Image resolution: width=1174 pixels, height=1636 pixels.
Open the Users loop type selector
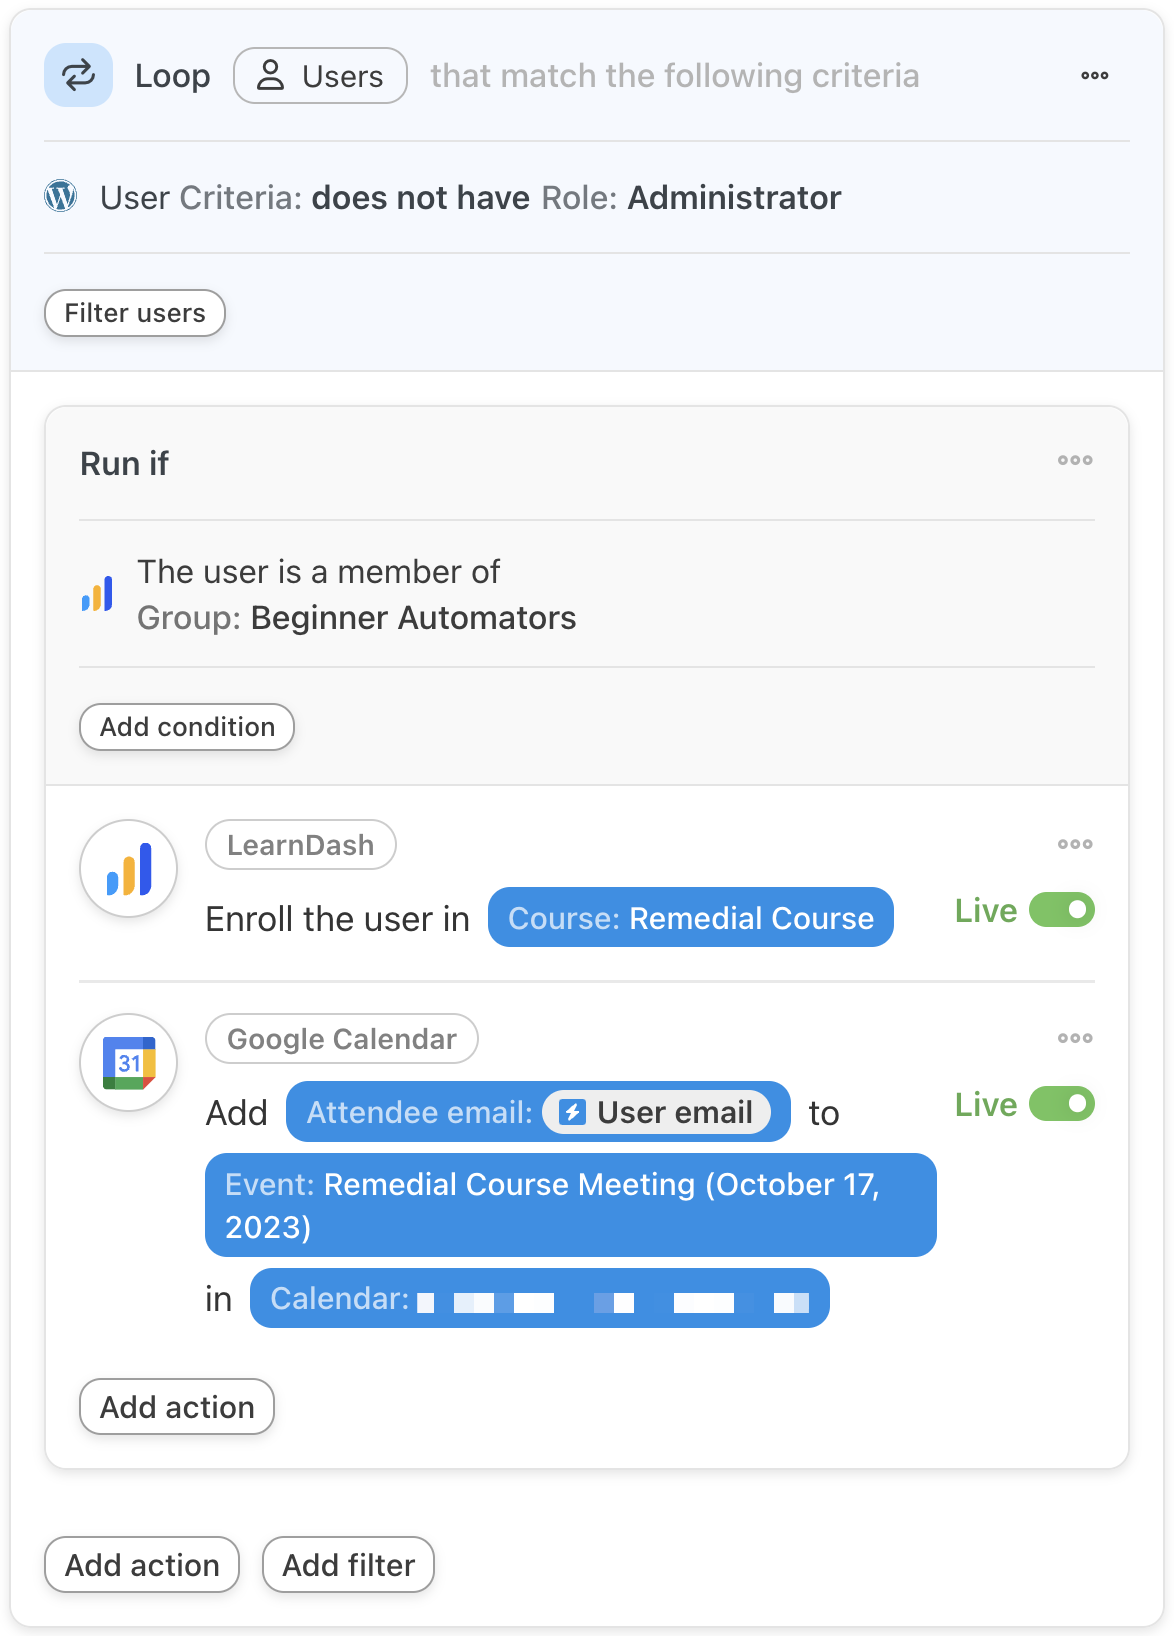(x=320, y=75)
